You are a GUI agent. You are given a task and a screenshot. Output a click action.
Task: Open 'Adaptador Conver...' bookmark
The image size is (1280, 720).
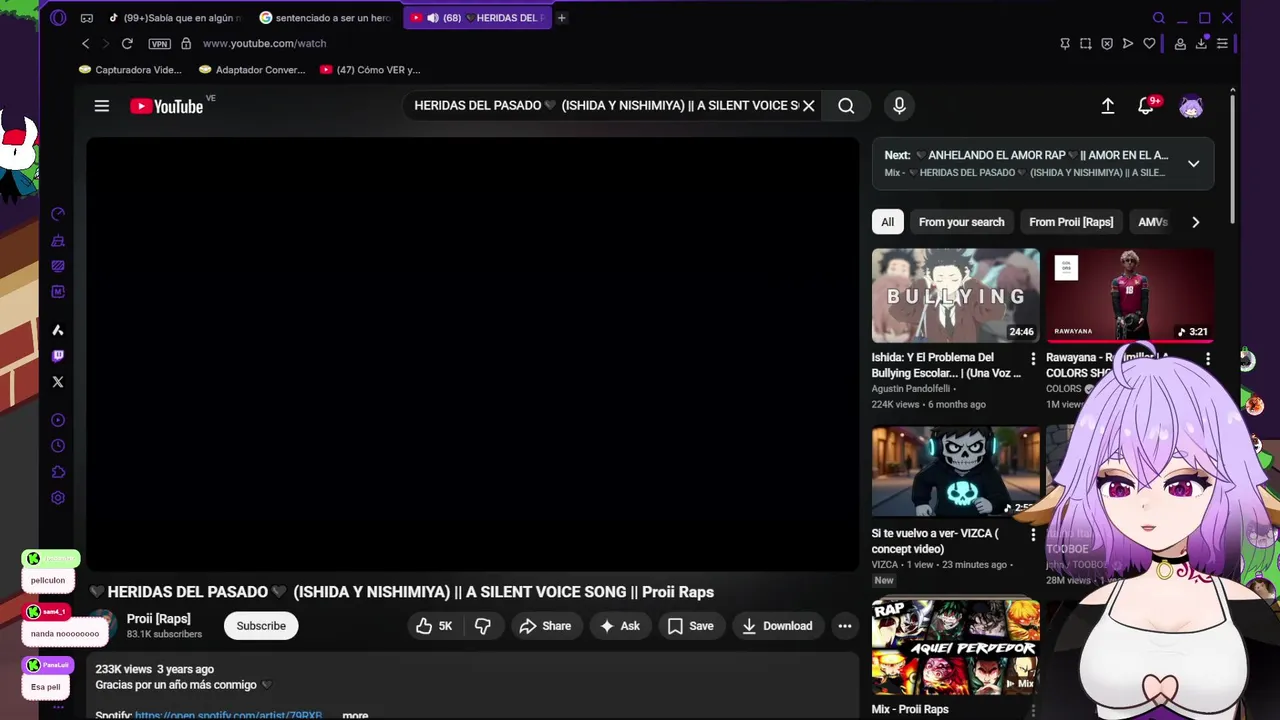point(252,70)
